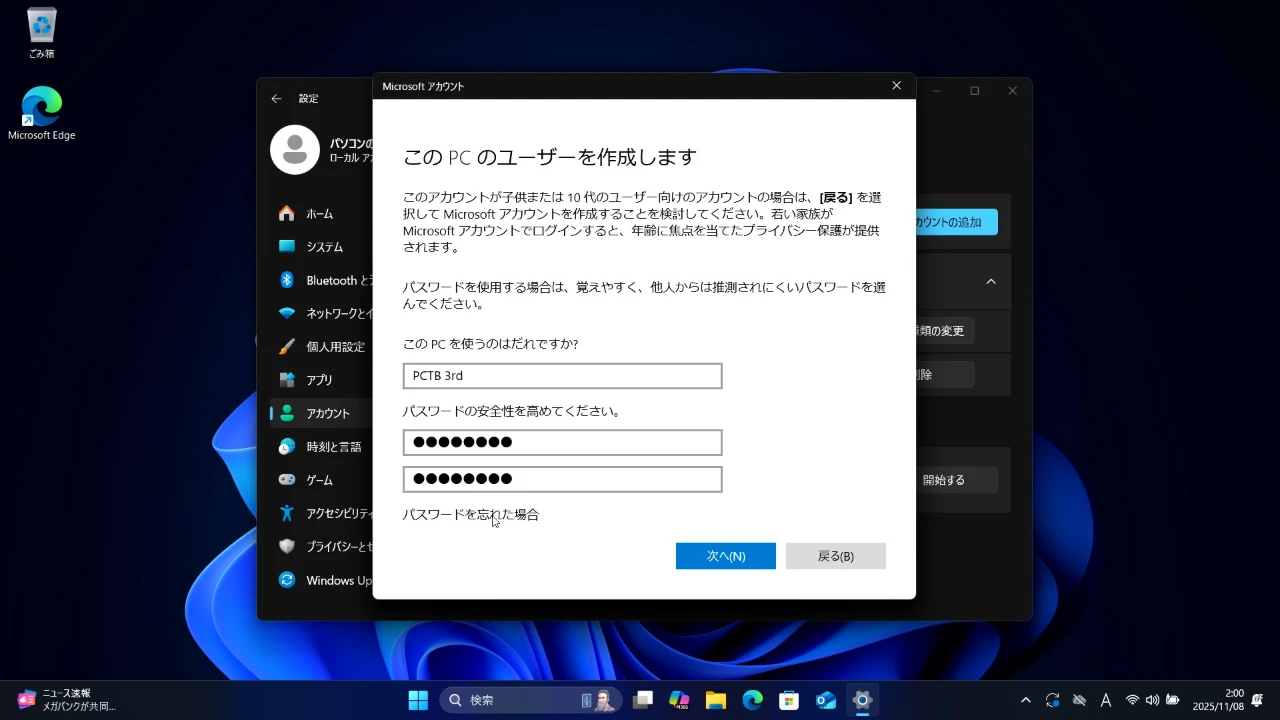Open 個人用設定 with the paintbrush icon

pos(334,347)
